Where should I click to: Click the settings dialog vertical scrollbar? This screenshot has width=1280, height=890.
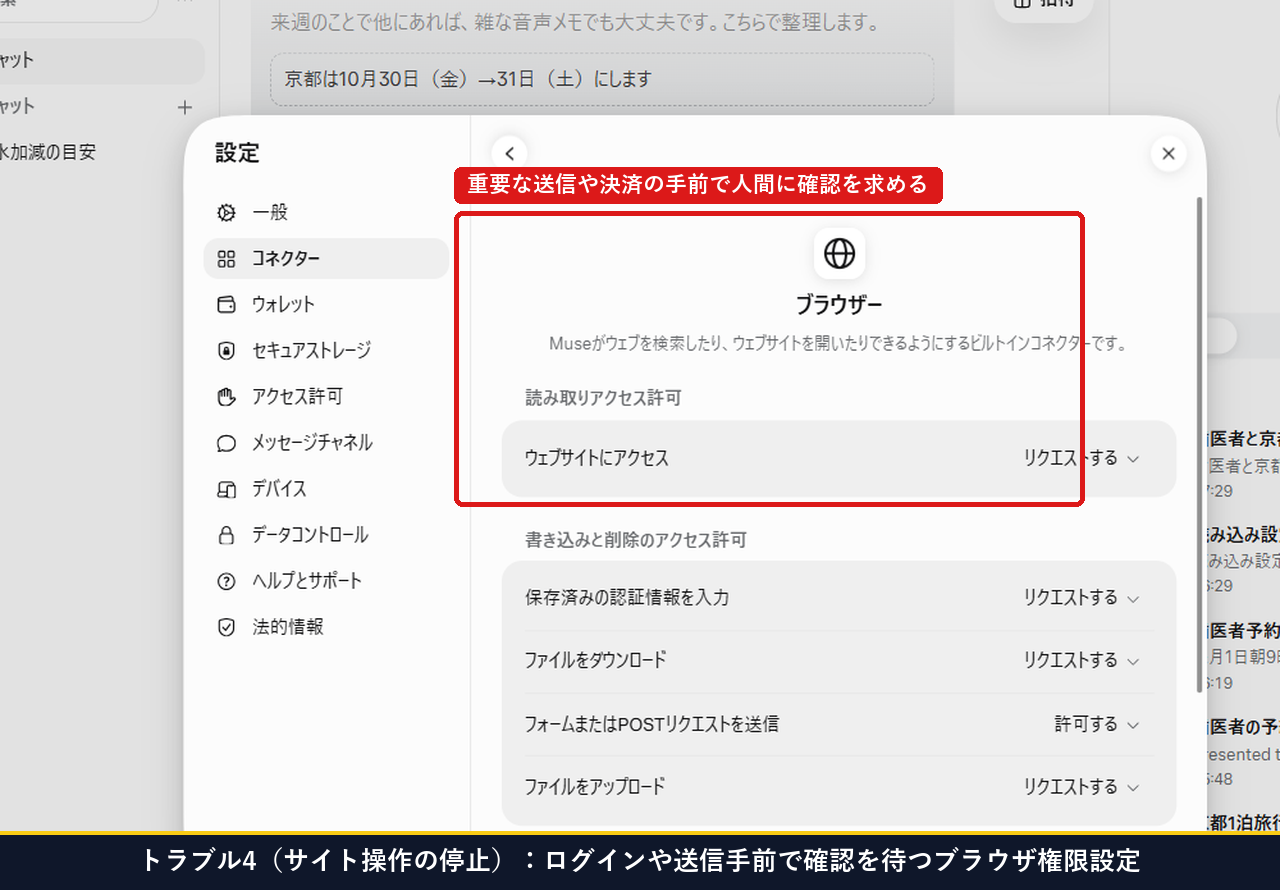tap(1200, 444)
